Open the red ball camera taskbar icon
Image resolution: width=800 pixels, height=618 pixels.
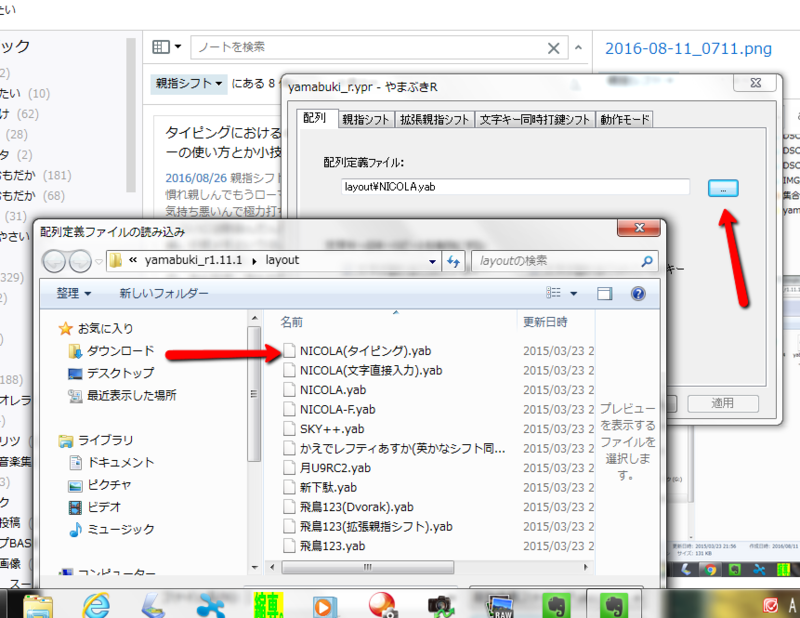click(x=382, y=606)
